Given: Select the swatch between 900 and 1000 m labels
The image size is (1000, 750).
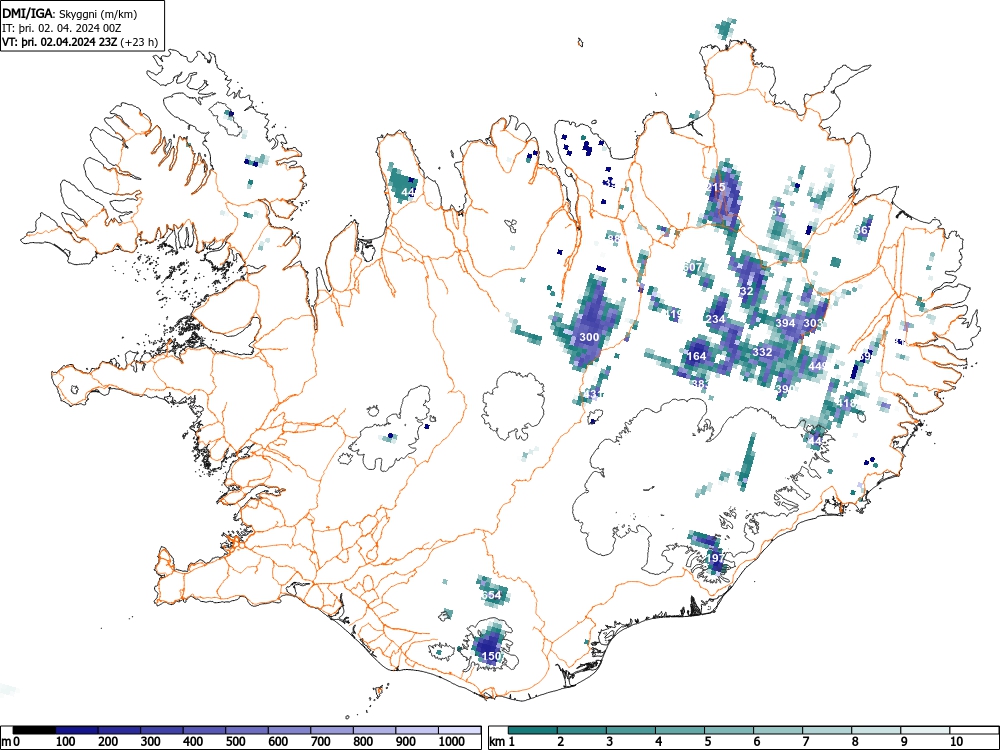Looking at the screenshot, I should click(417, 730).
